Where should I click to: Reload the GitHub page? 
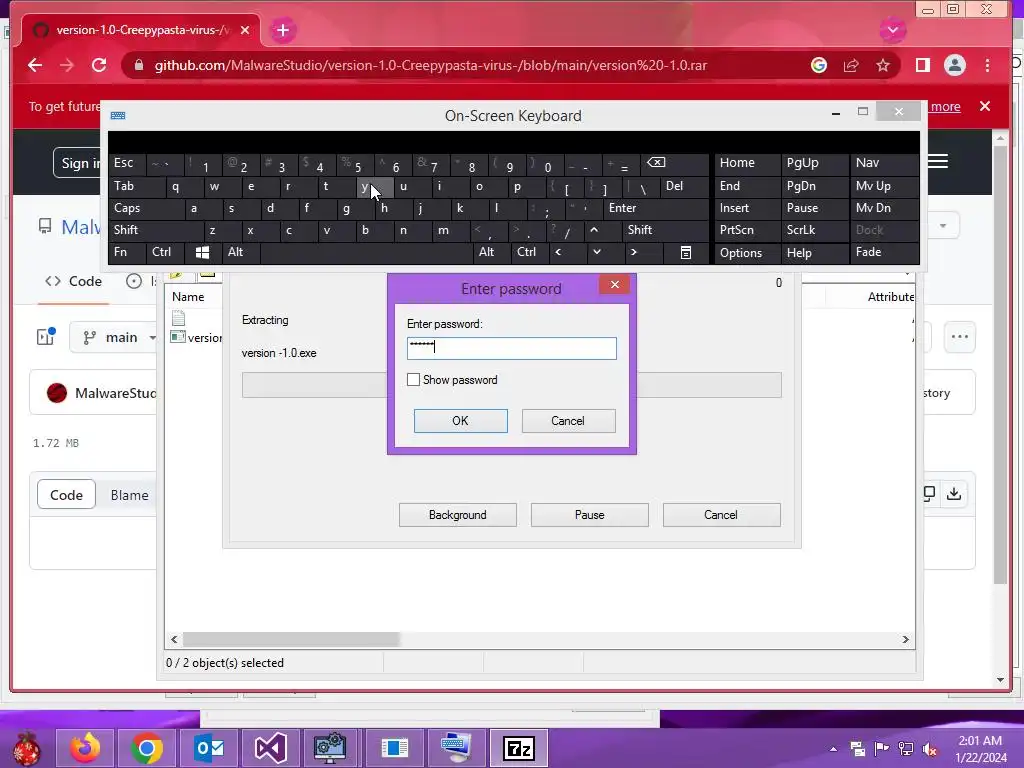pos(99,65)
